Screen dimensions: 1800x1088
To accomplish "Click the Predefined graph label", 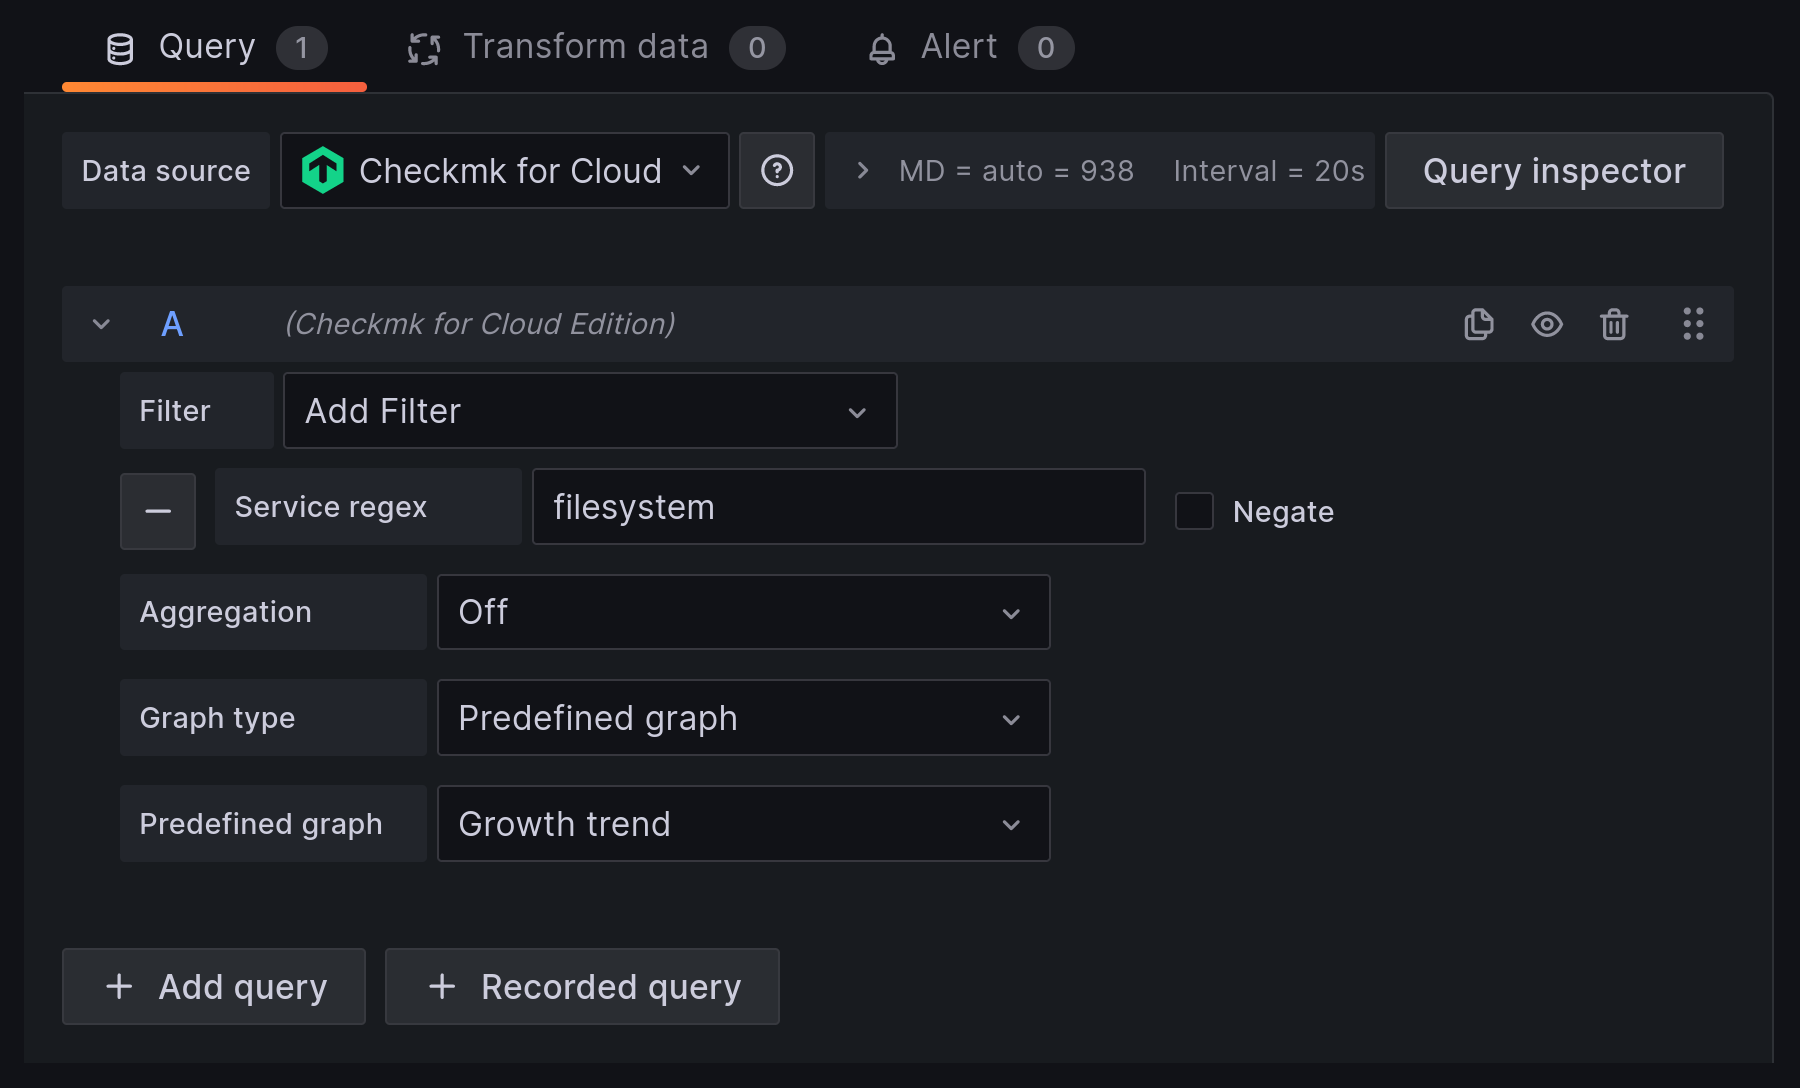I will [x=273, y=824].
